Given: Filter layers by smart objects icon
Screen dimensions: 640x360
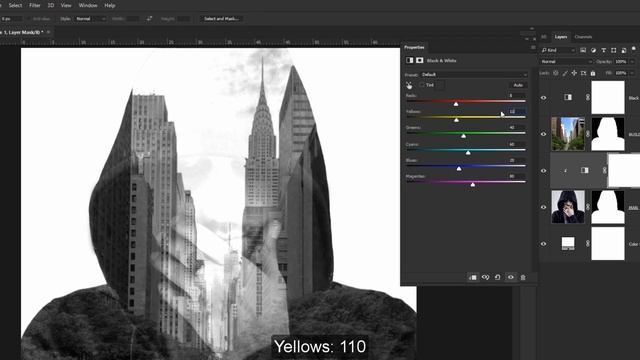Looking at the screenshot, I should (624, 50).
